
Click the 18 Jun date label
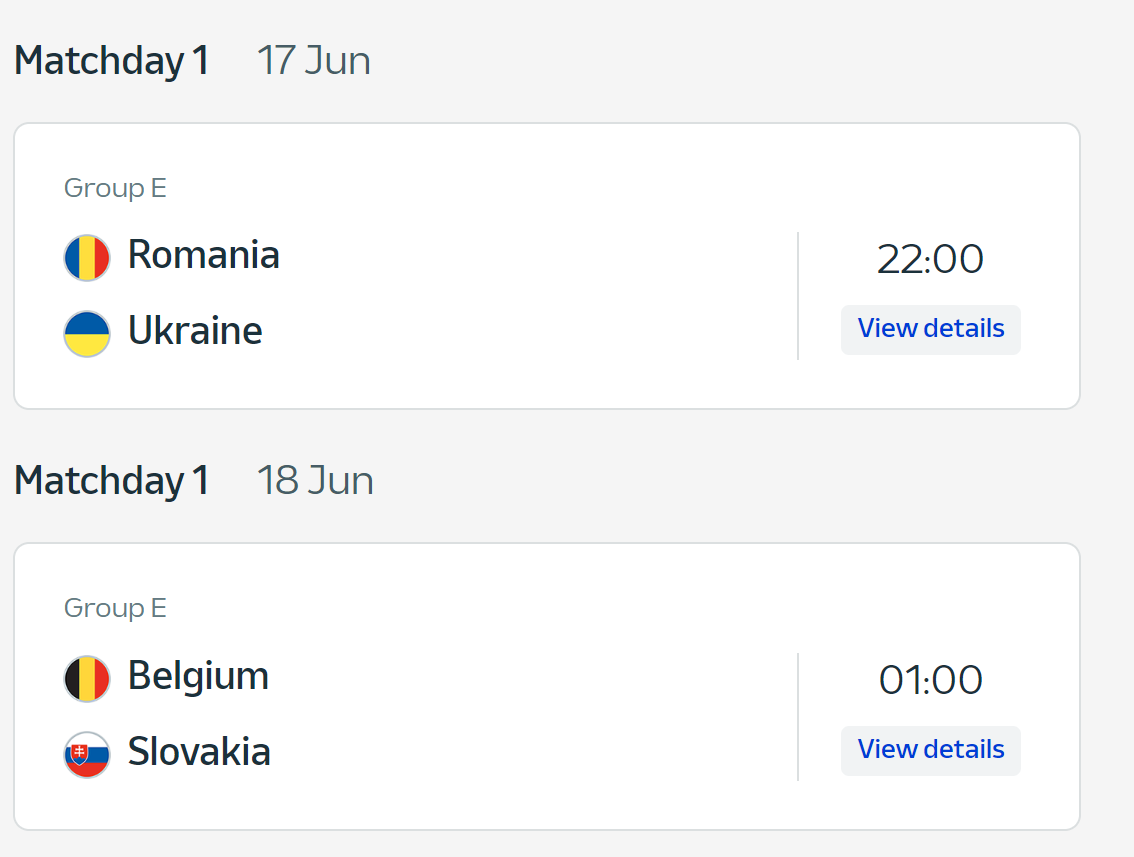pos(315,481)
